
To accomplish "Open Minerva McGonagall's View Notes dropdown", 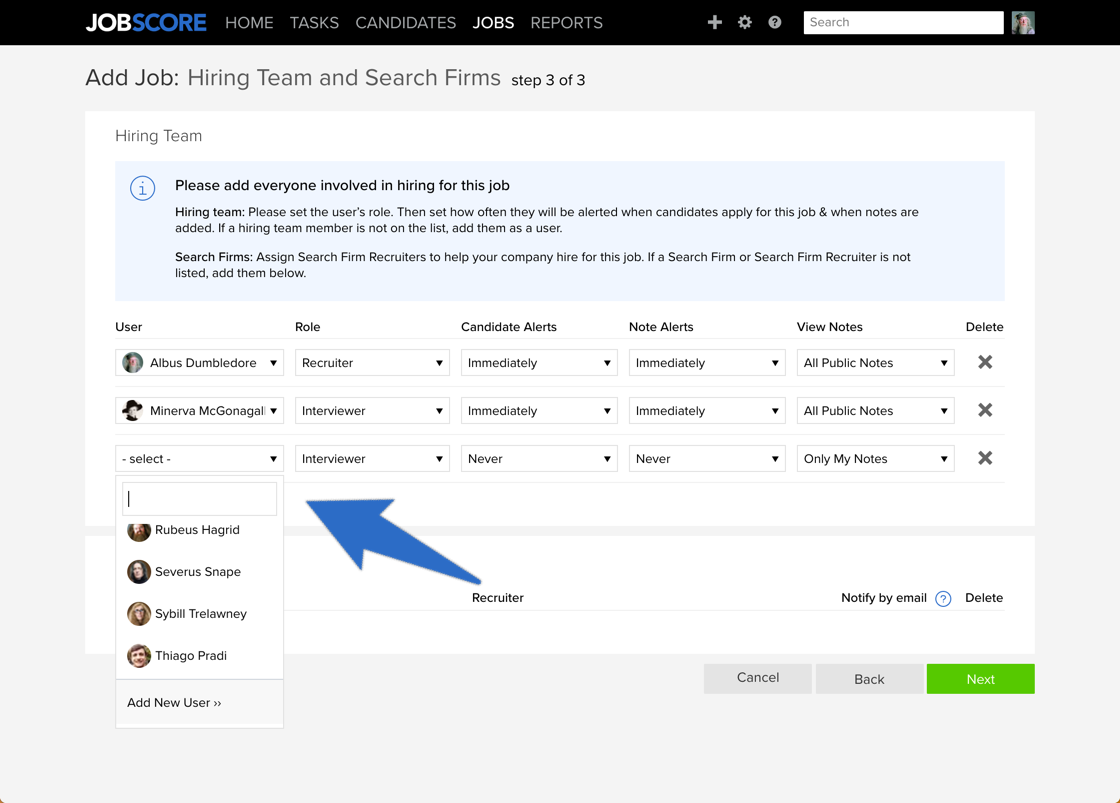I will tap(876, 410).
